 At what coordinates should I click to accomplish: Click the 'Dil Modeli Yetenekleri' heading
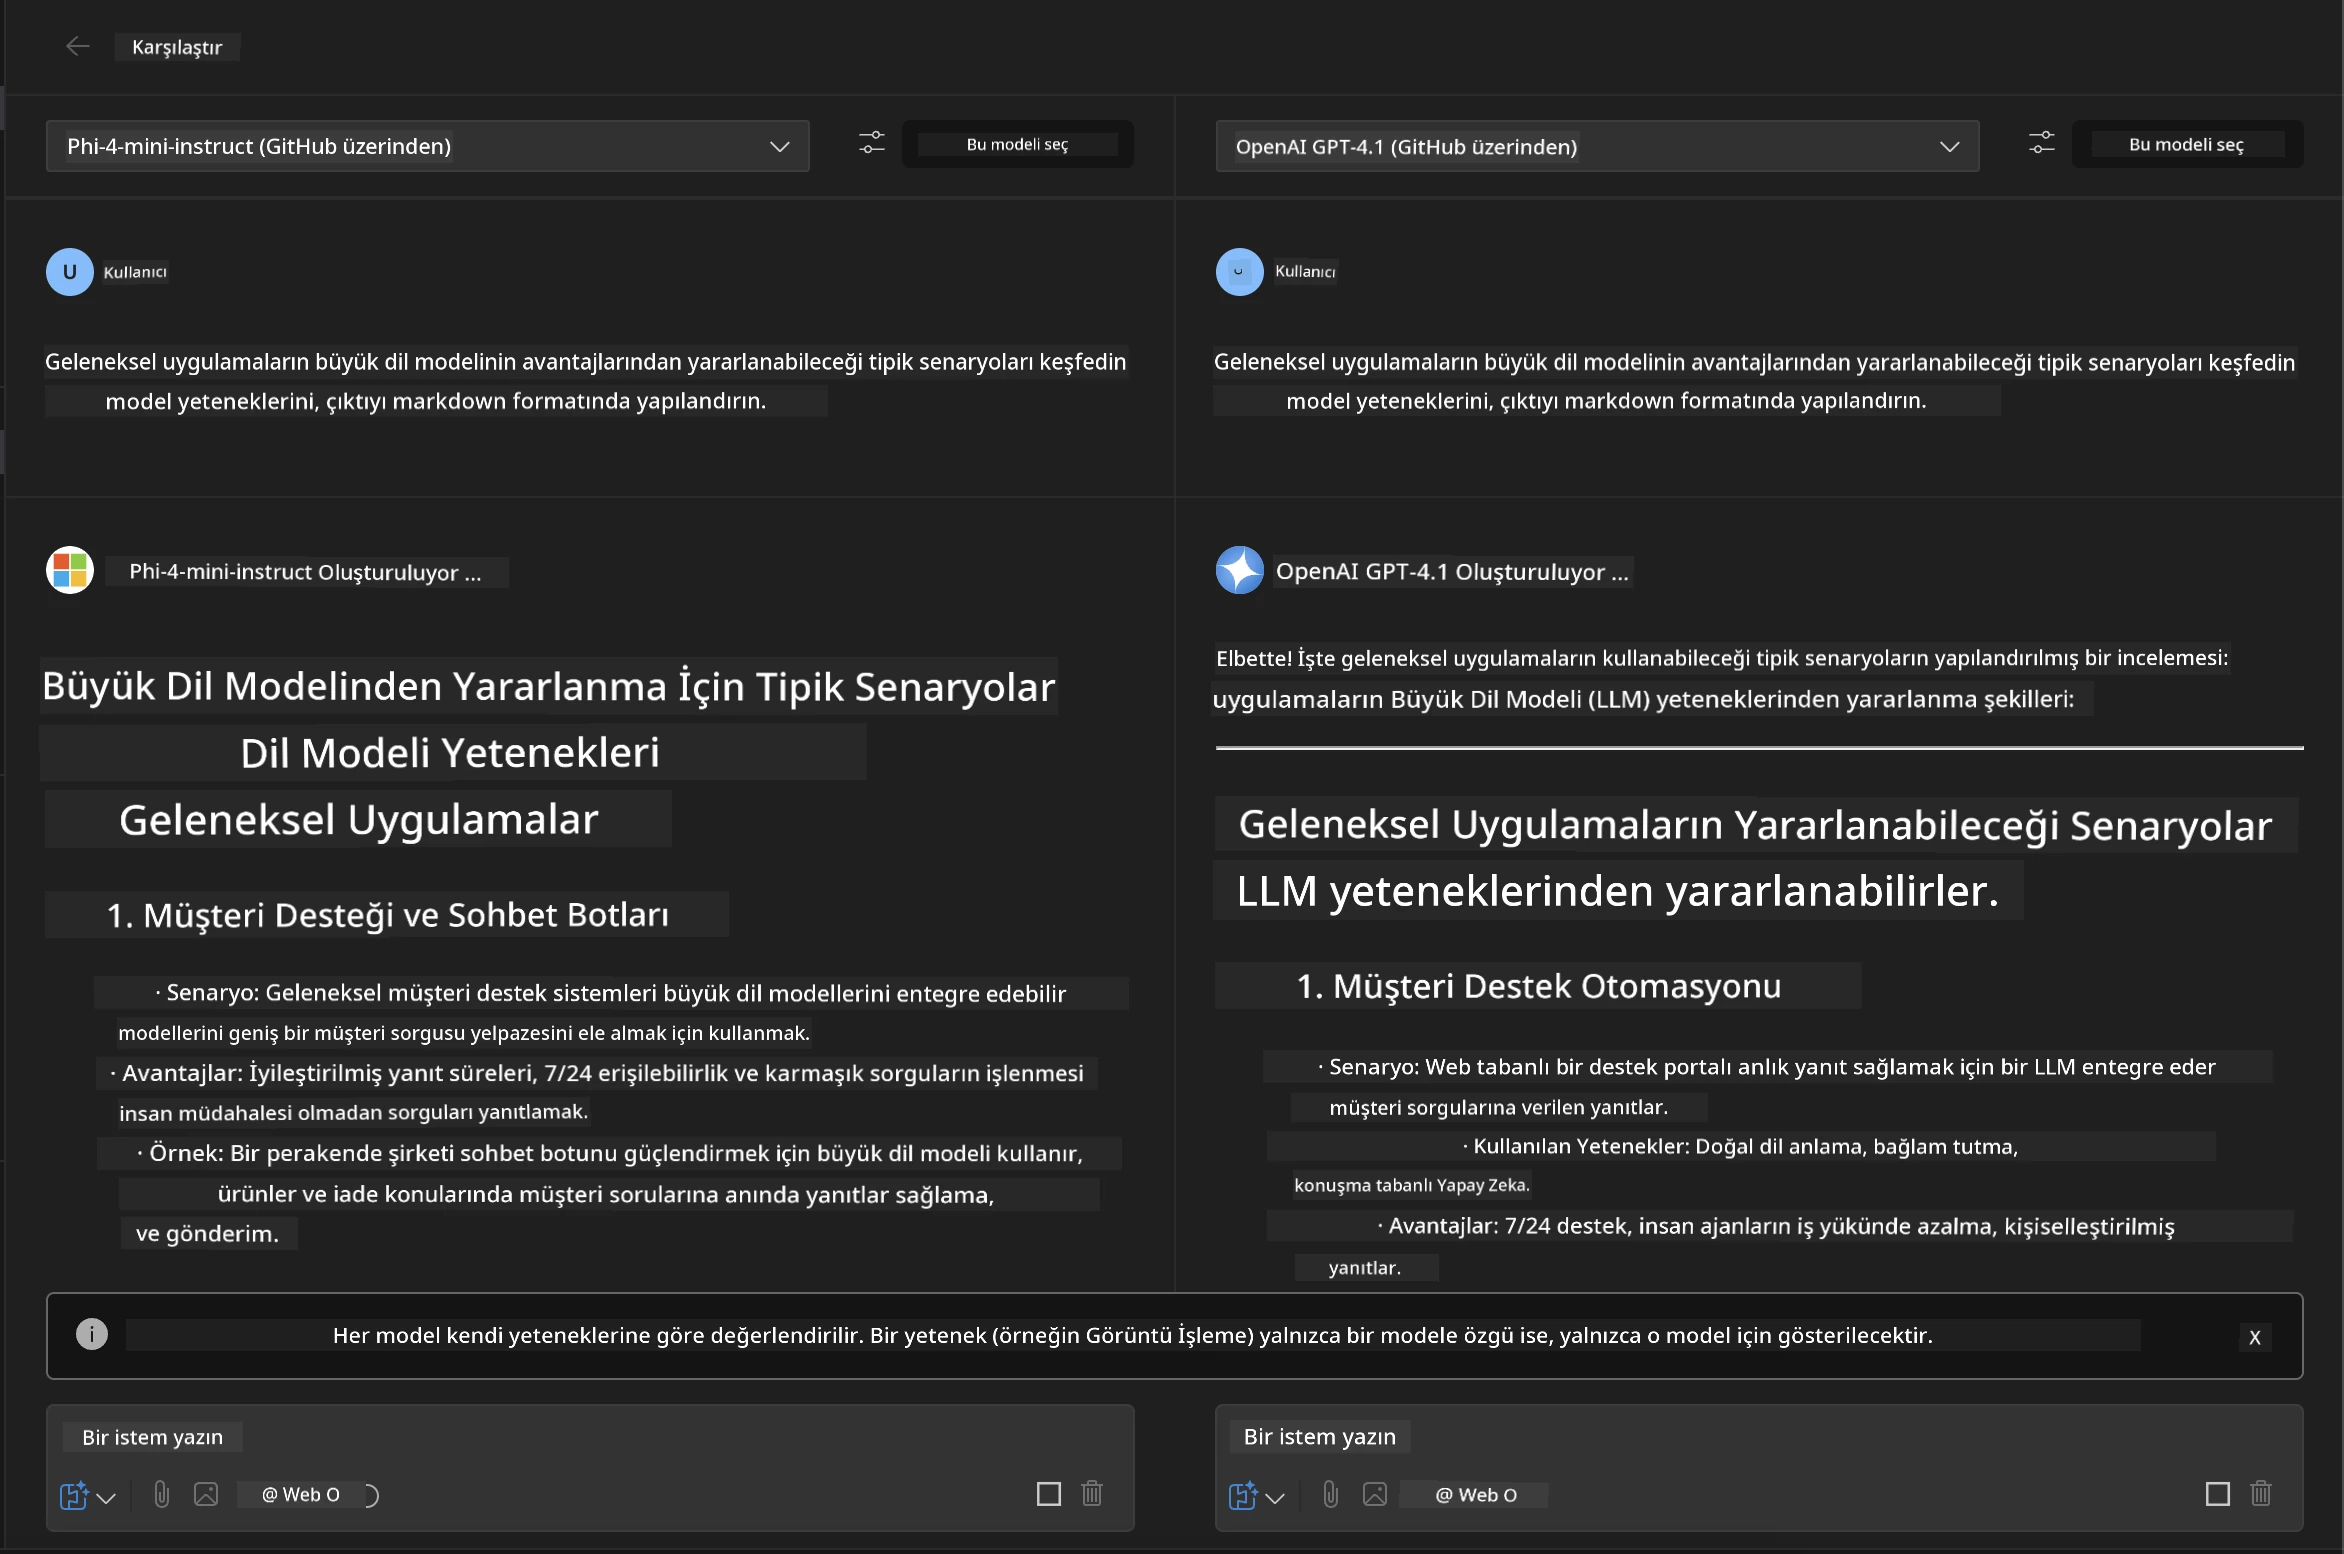(450, 753)
